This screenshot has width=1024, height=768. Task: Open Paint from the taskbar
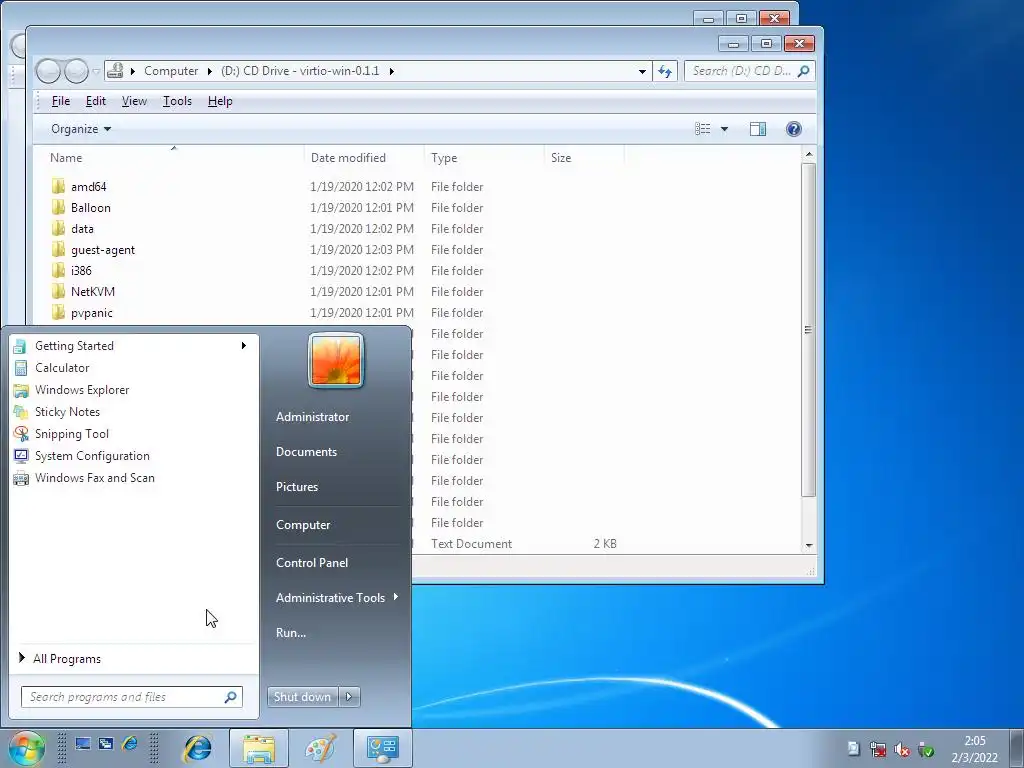point(321,748)
